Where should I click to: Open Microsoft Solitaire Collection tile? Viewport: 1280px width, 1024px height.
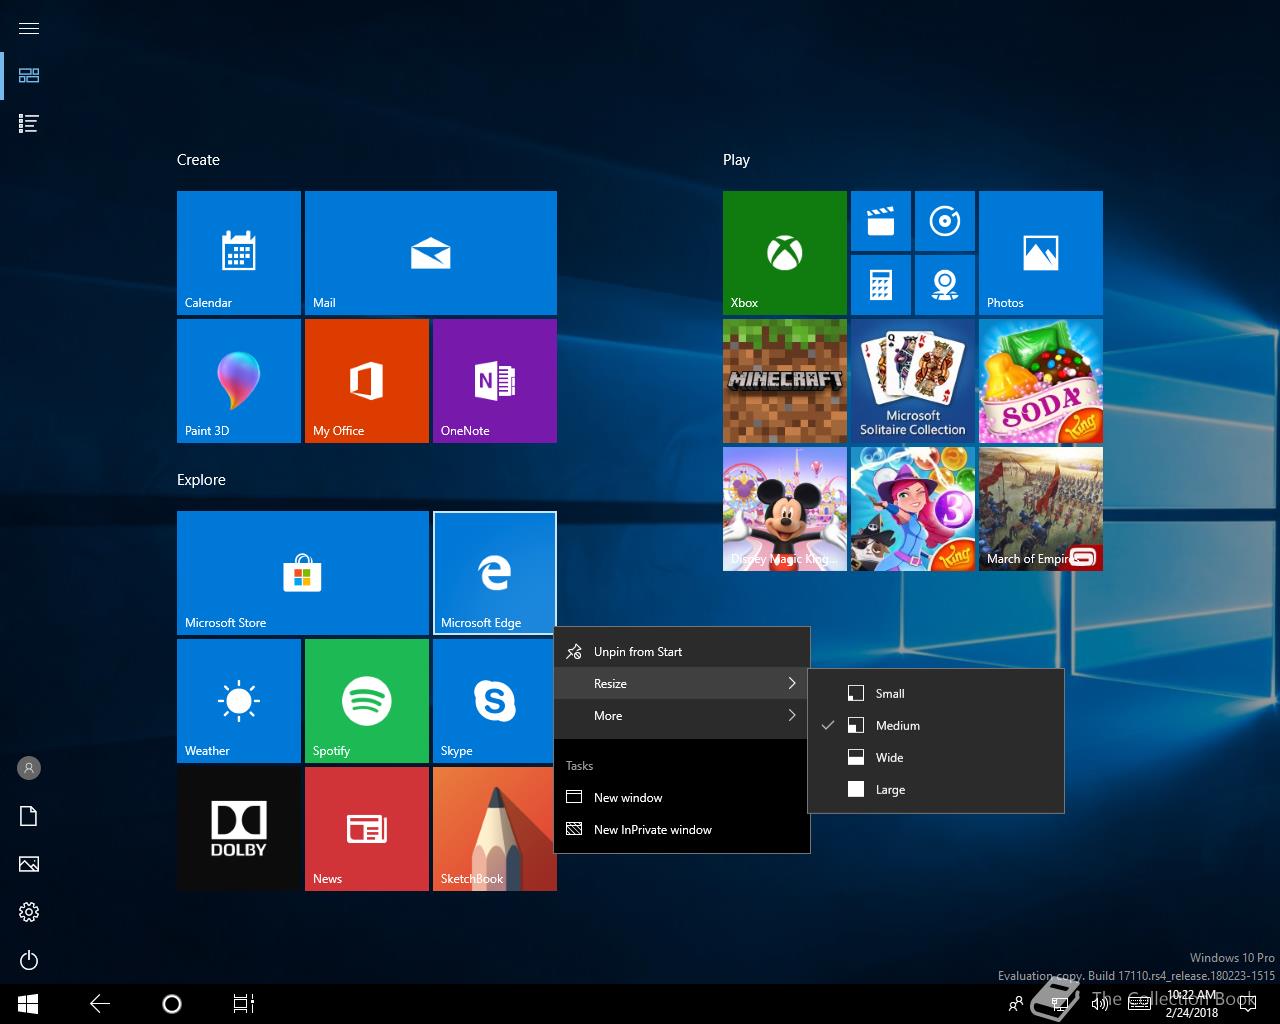[913, 381]
